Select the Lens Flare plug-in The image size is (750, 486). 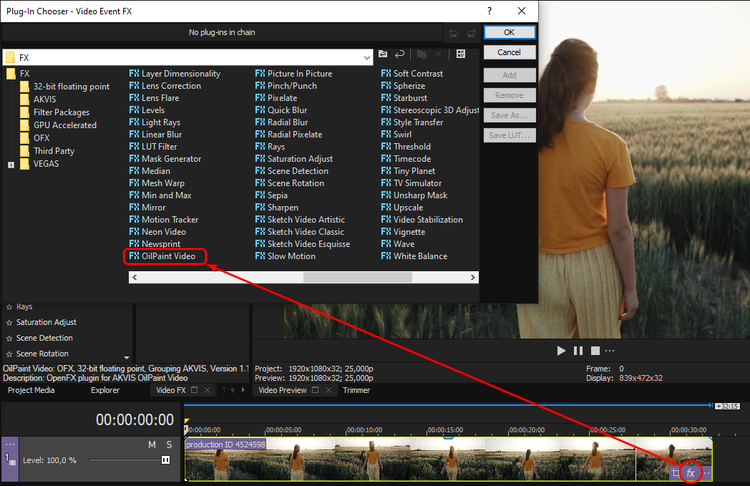pos(154,98)
